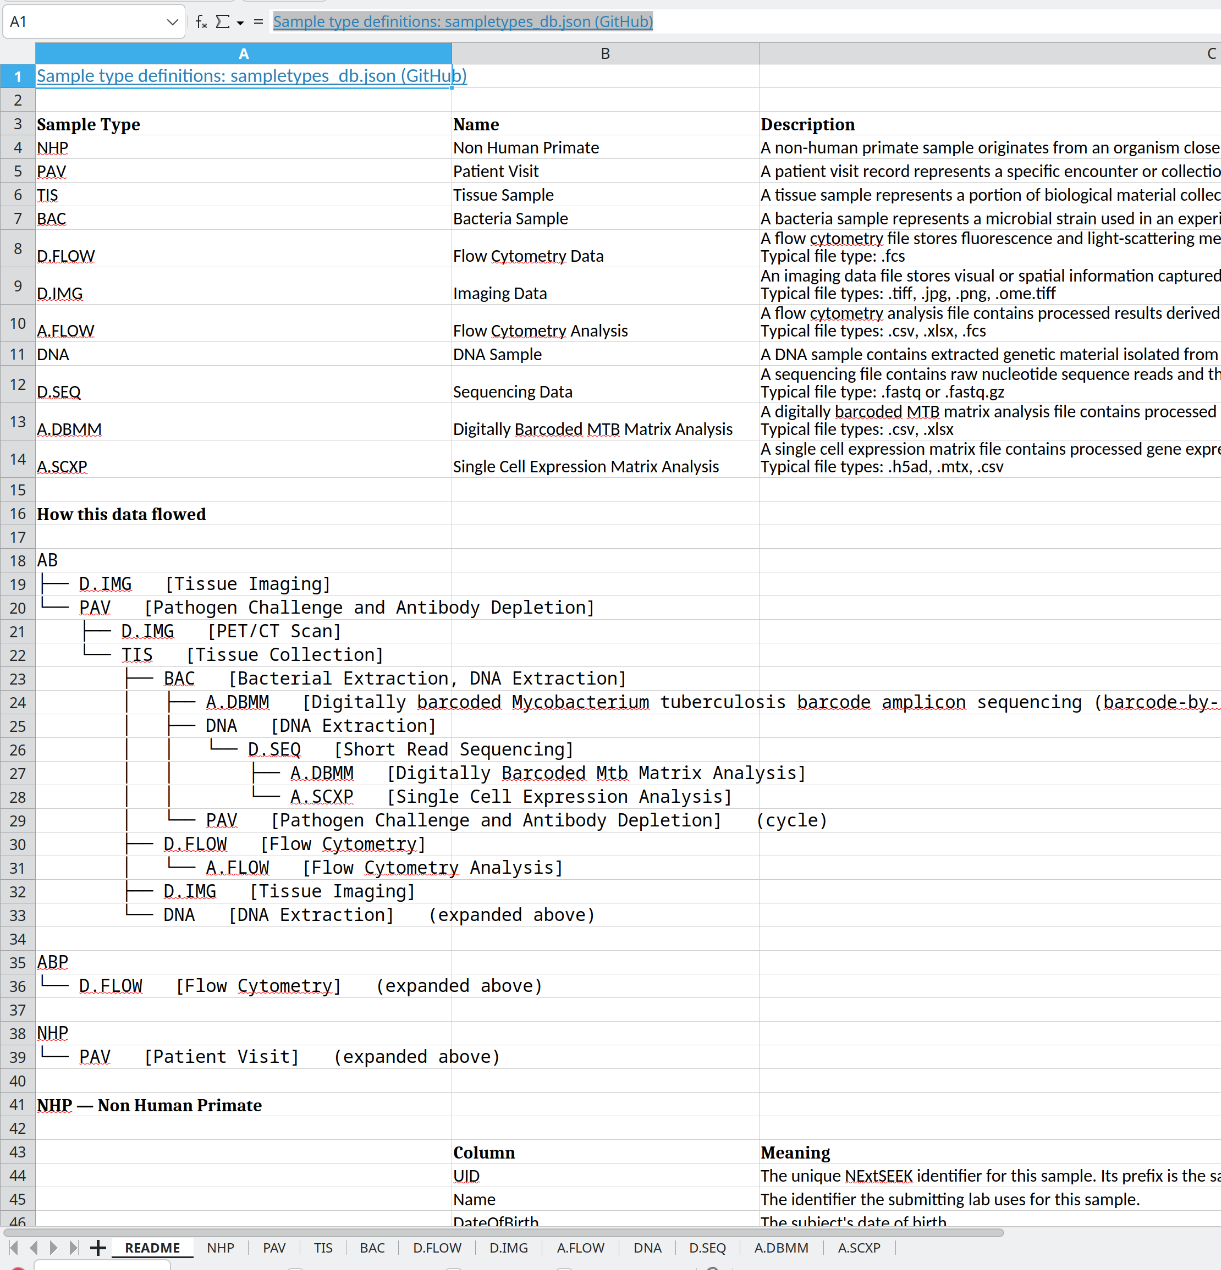Add a new sheet with plus icon
Viewport: 1221px width, 1270px height.
coord(98,1247)
